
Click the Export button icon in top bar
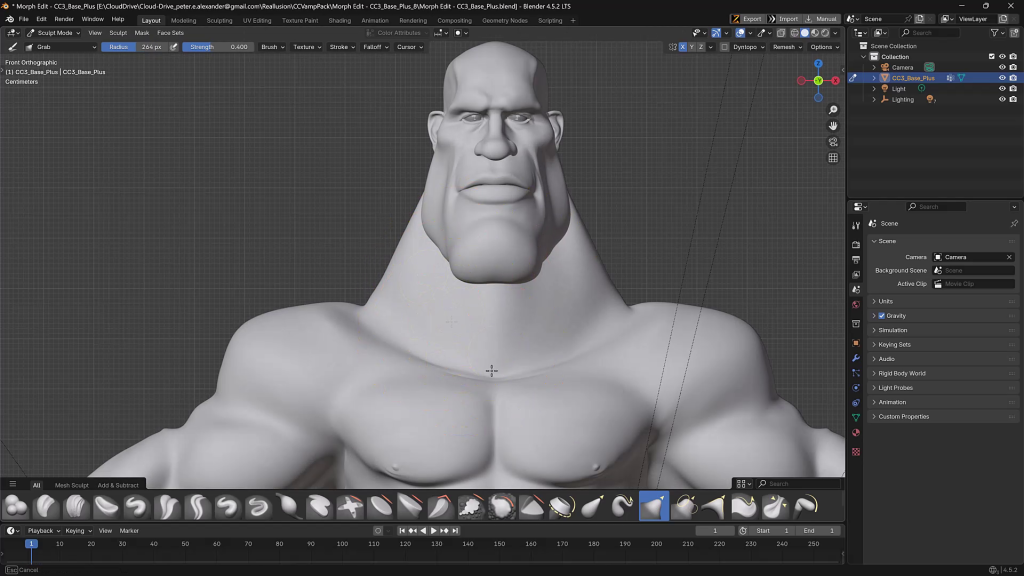tap(736, 19)
